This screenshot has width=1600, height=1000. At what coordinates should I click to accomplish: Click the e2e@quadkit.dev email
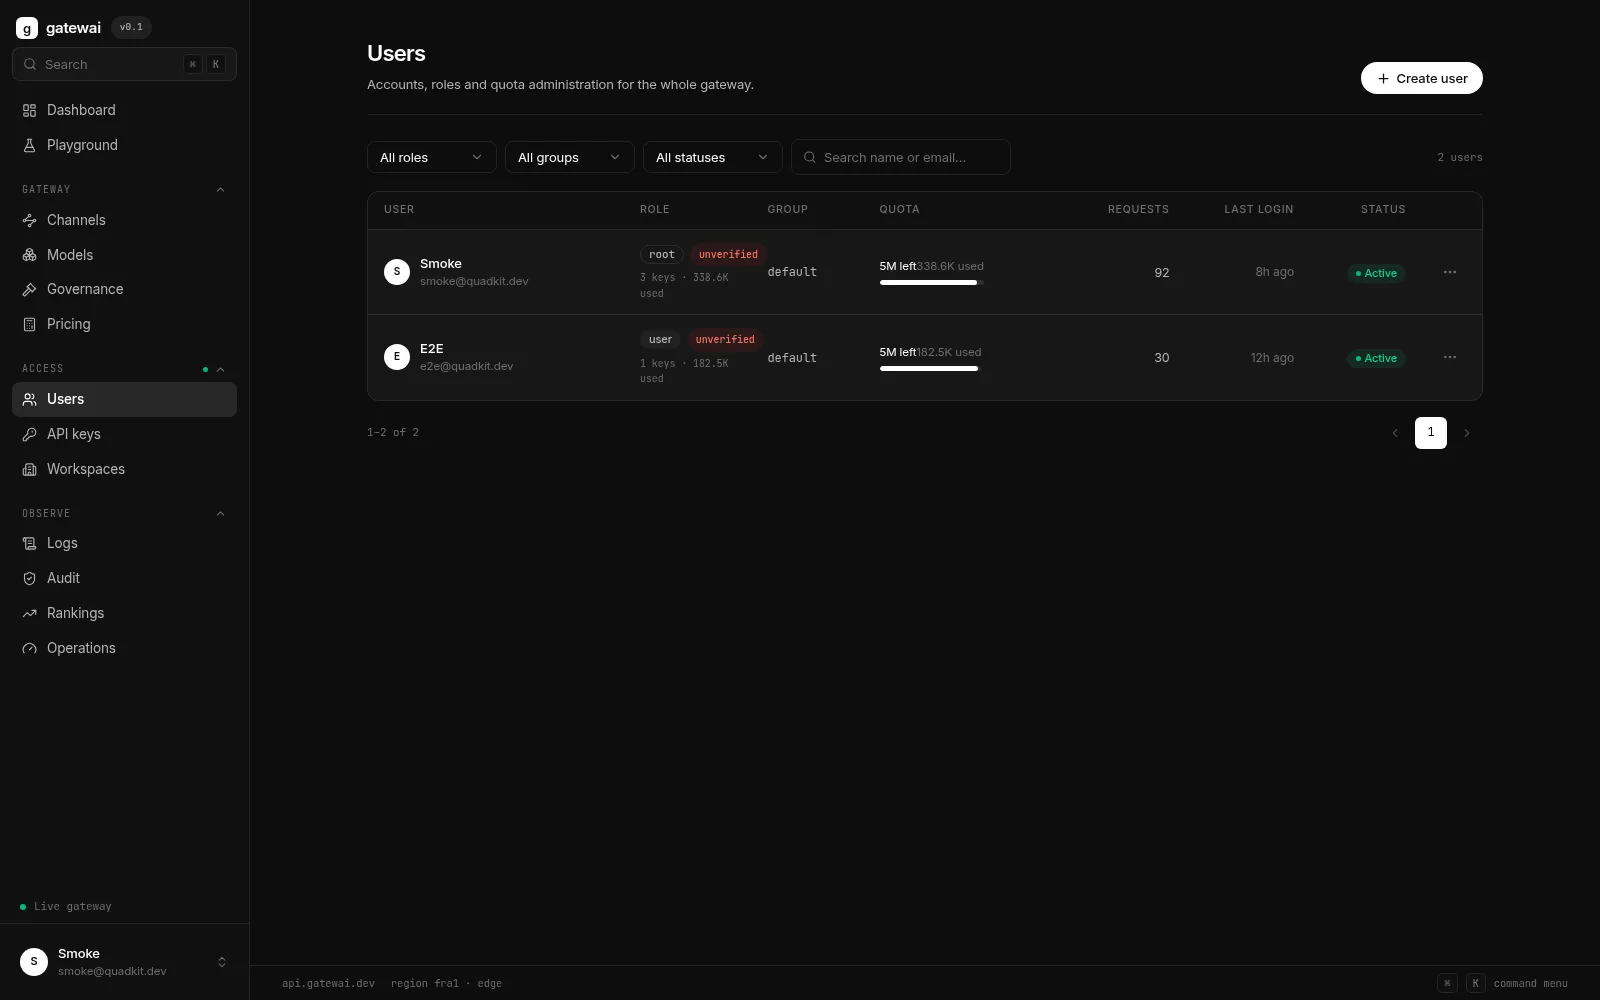coord(466,366)
